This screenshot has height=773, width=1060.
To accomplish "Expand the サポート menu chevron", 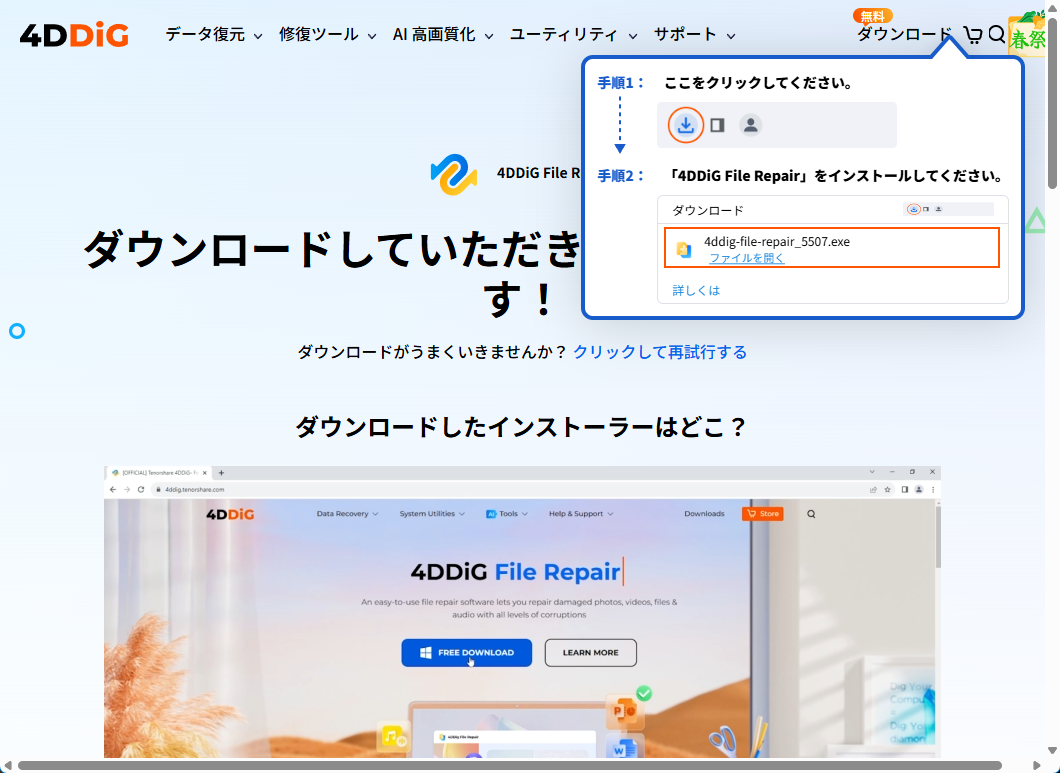I will click(x=731, y=36).
